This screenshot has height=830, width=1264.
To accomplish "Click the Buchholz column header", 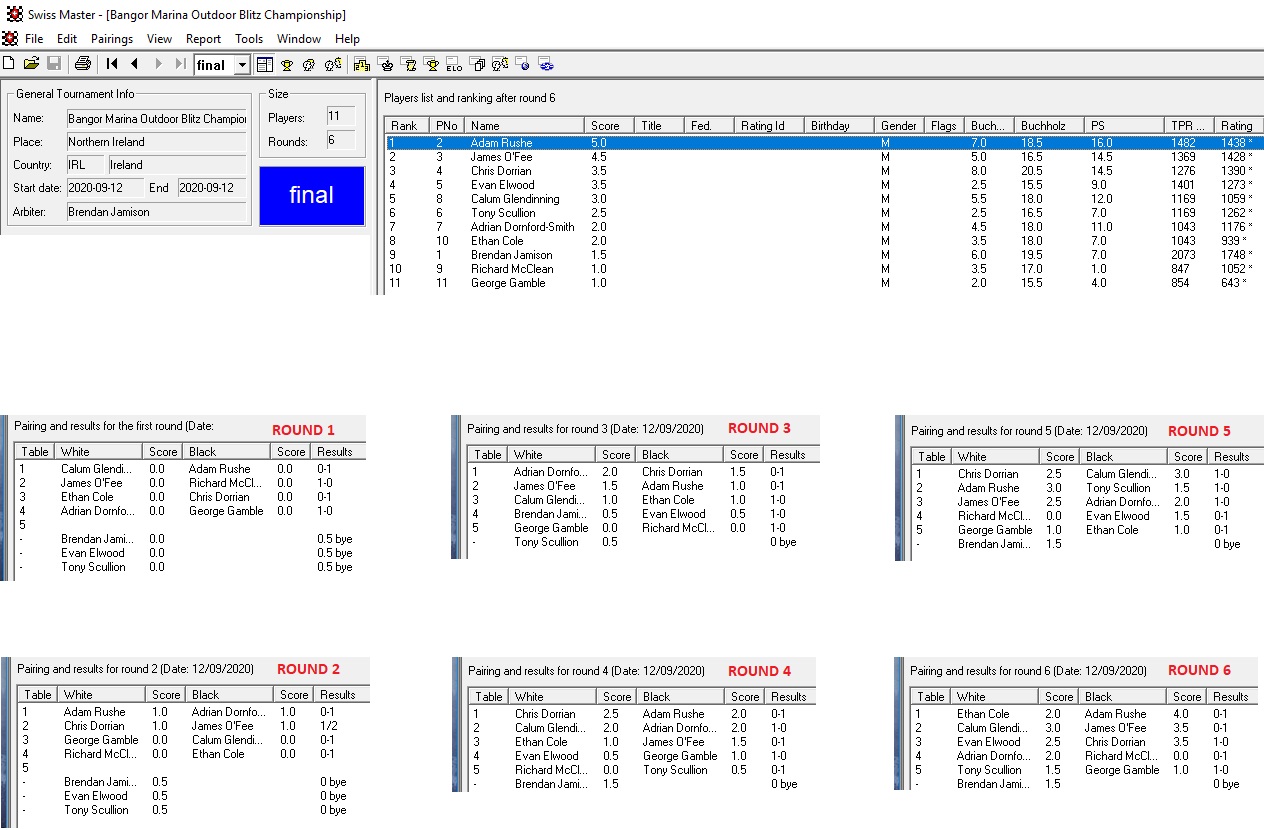I will point(1043,126).
